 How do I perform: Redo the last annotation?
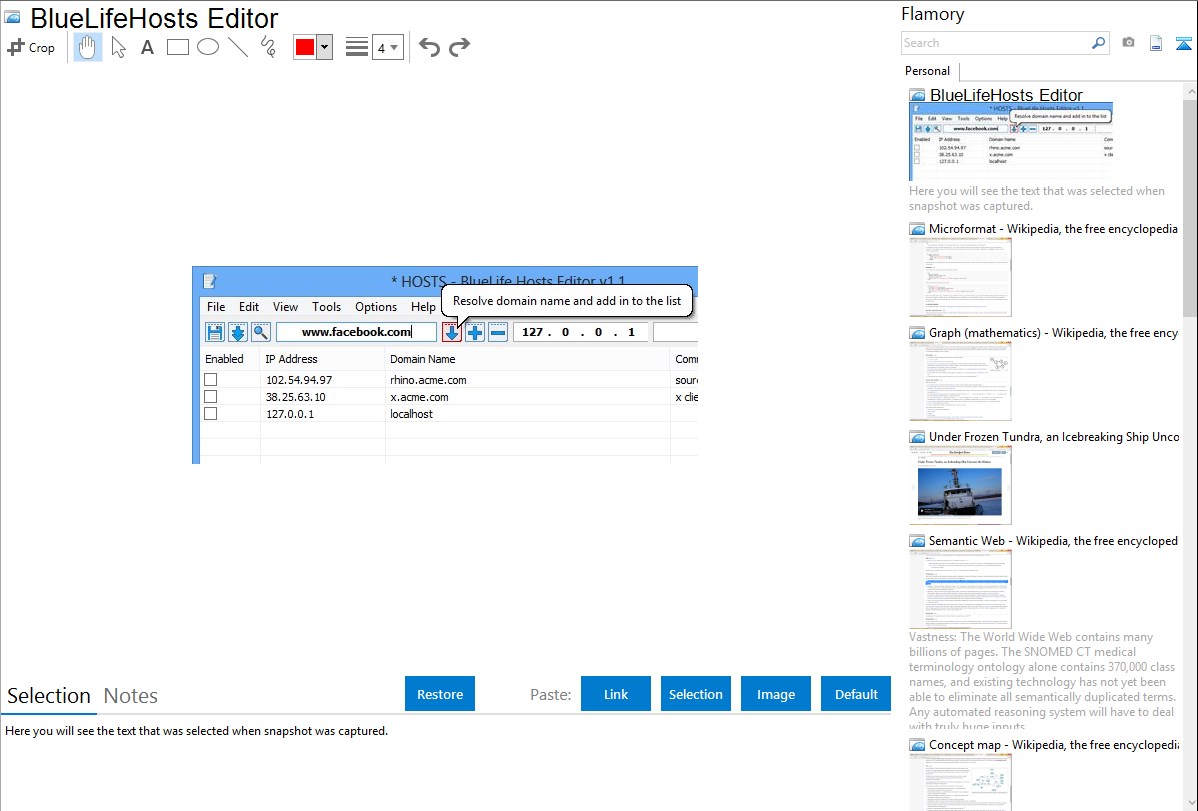coord(459,47)
